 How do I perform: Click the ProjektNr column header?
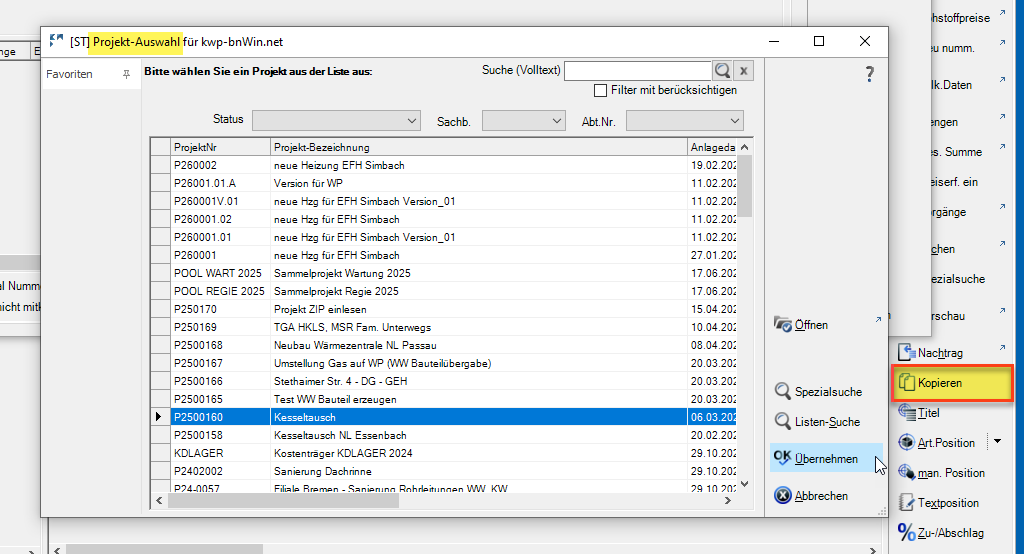point(219,147)
